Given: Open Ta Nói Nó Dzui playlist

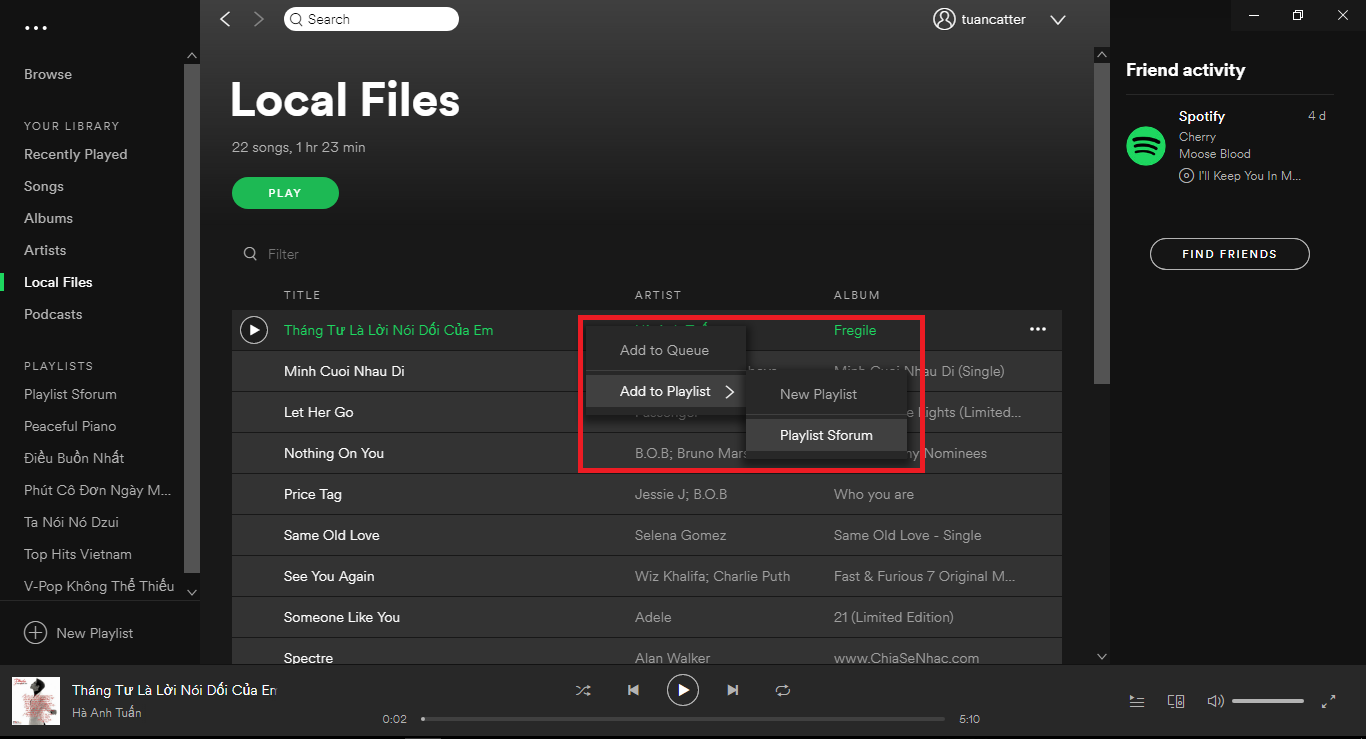Looking at the screenshot, I should (x=71, y=522).
